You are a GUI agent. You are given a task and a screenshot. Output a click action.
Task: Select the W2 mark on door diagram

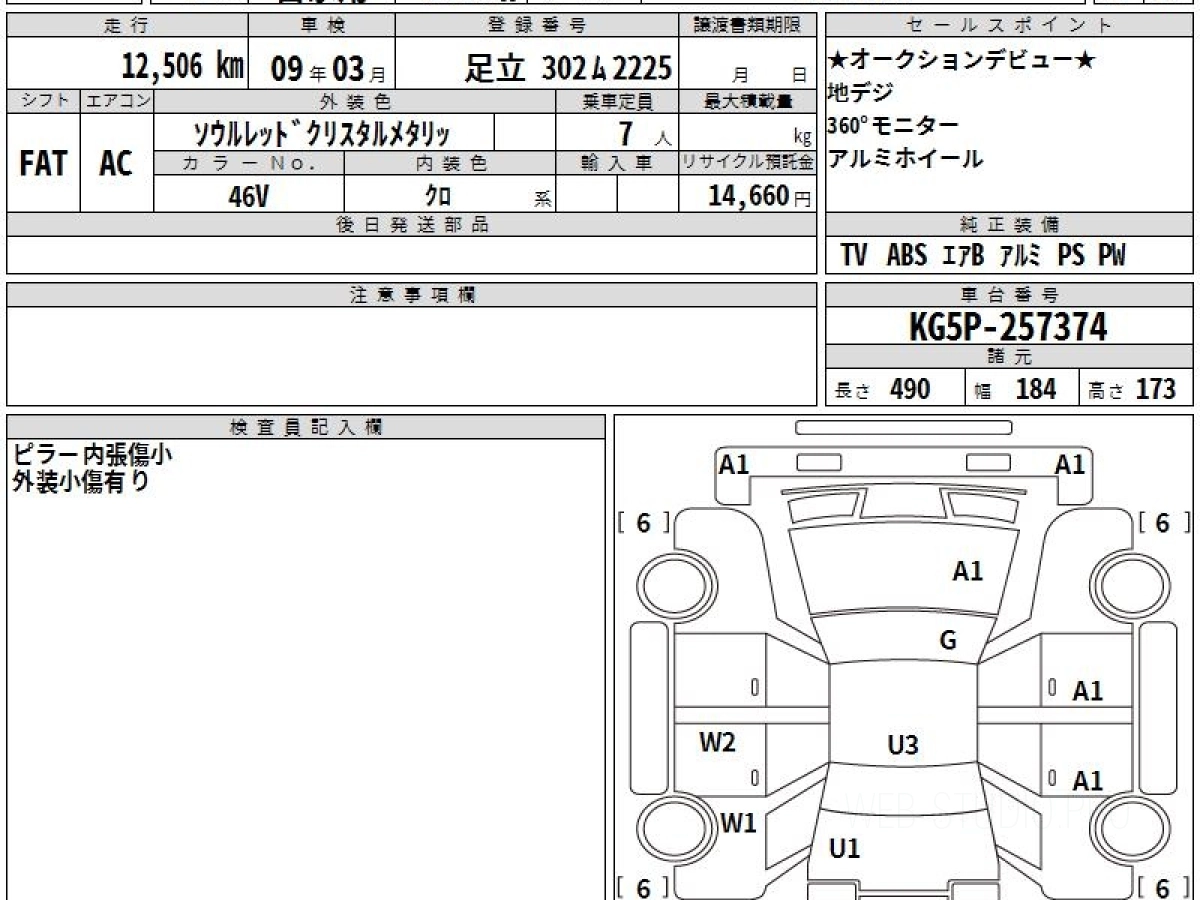(x=717, y=742)
